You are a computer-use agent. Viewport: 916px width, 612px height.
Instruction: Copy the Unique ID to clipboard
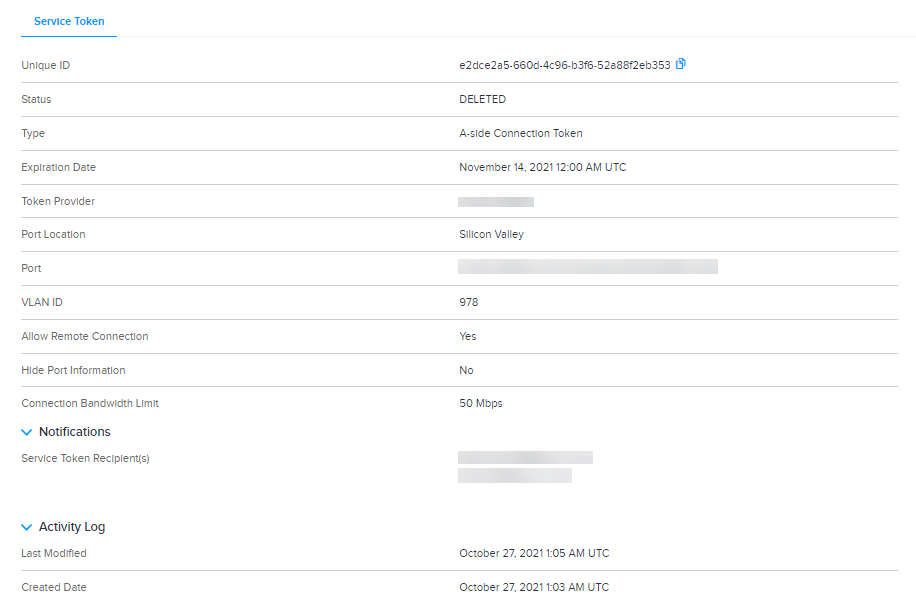681,64
